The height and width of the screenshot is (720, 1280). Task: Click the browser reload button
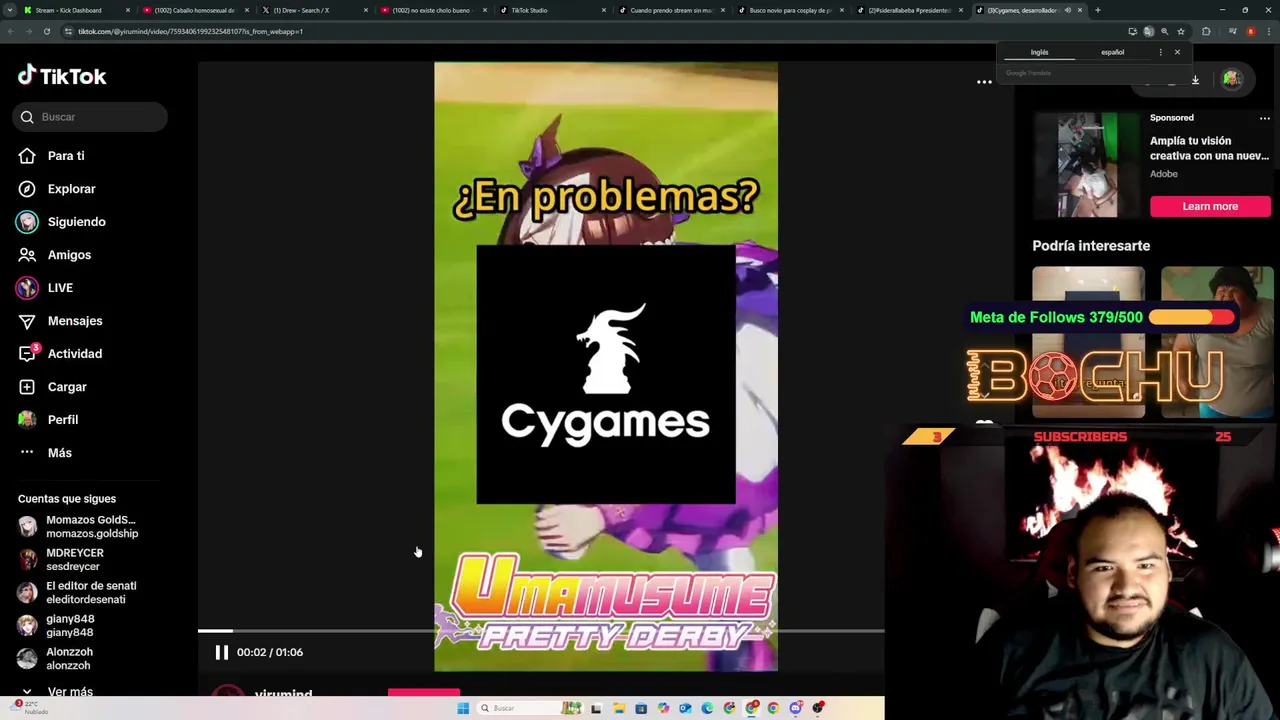pos(47,31)
